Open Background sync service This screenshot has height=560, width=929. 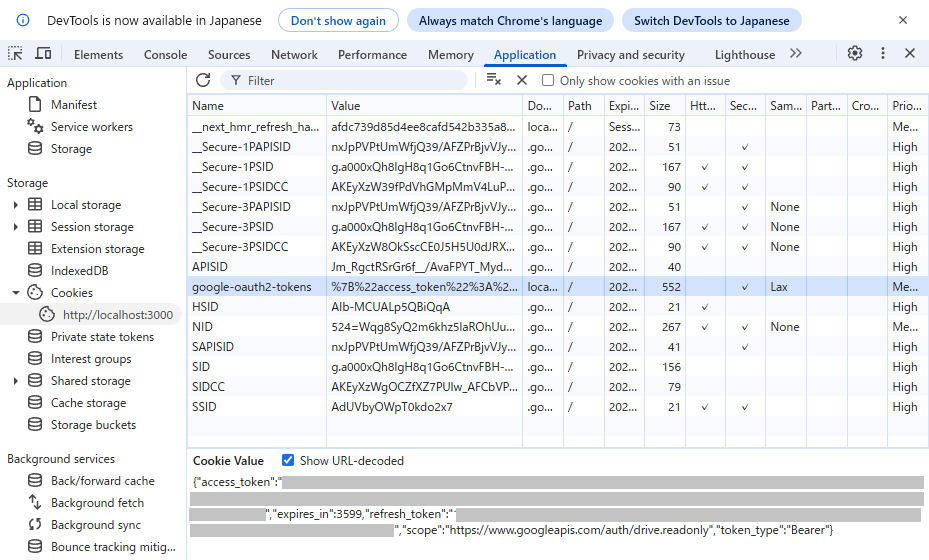click(x=95, y=525)
